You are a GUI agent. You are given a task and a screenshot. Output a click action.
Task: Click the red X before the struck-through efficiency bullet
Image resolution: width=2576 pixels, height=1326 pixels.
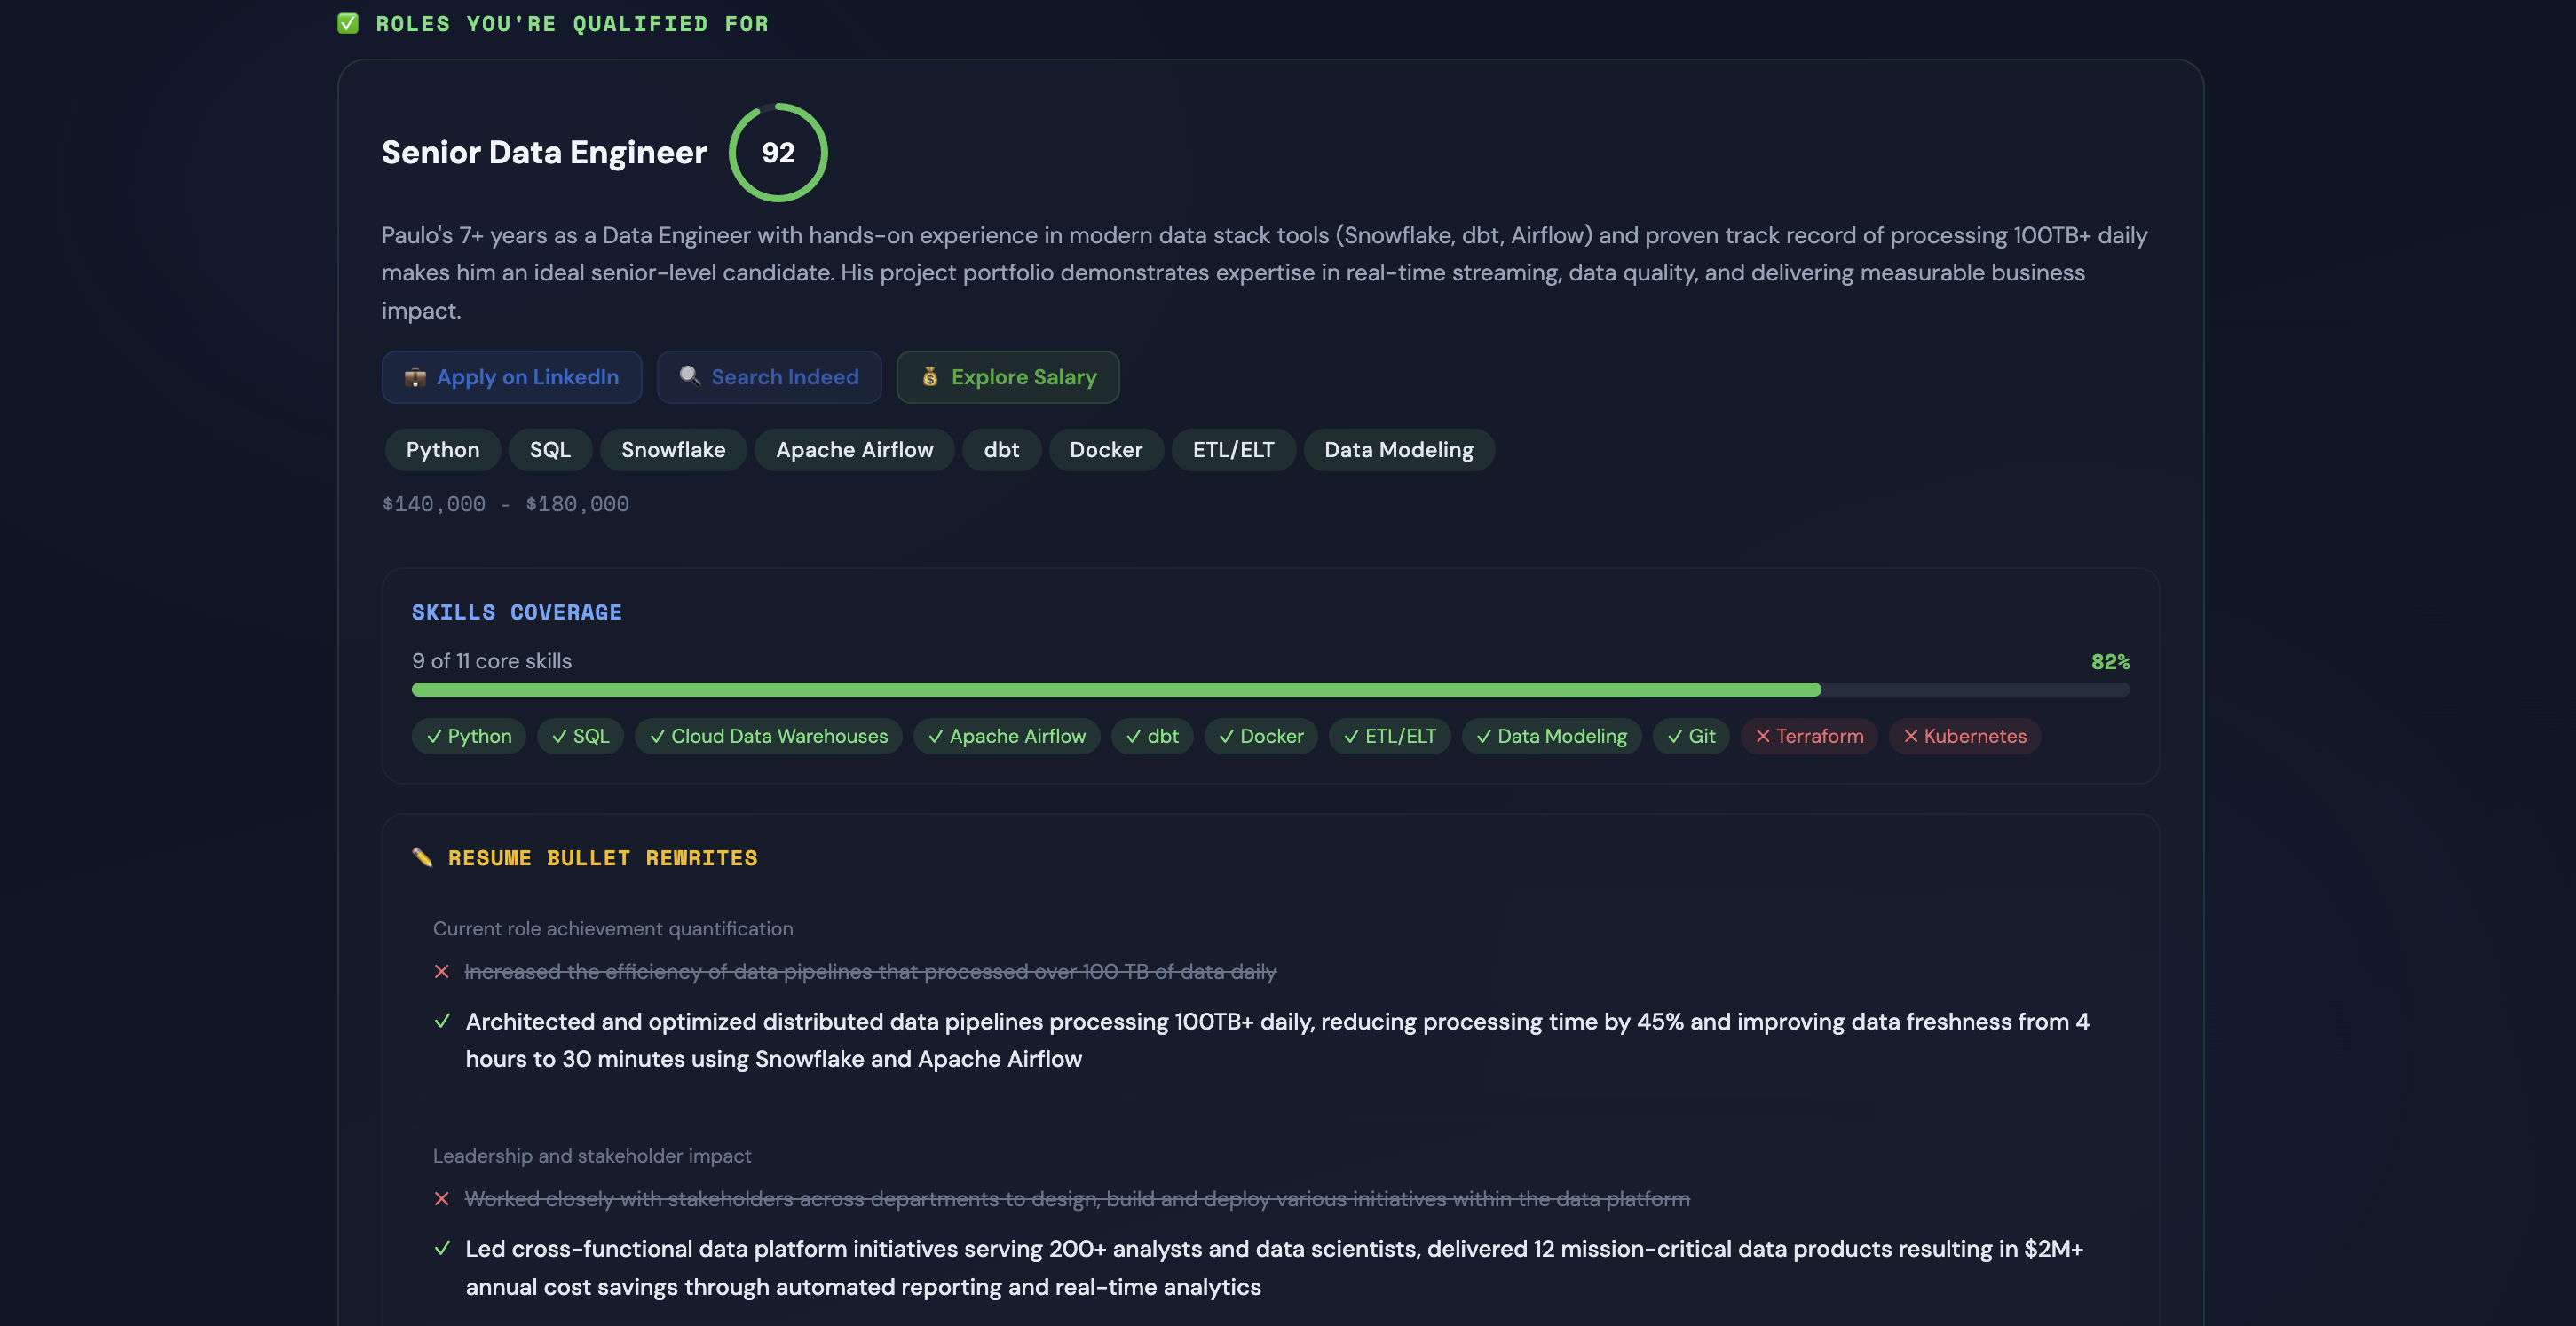tap(442, 972)
